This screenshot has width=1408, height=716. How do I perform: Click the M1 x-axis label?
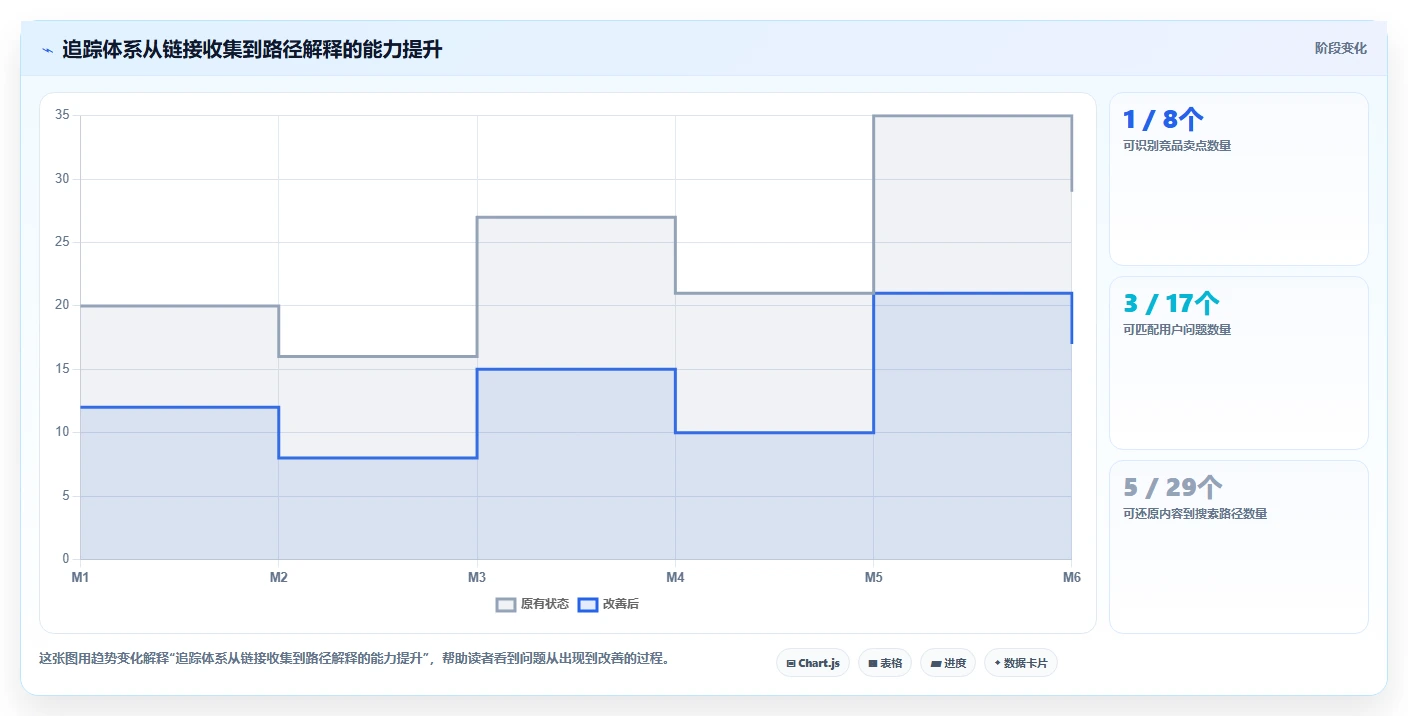[80, 578]
